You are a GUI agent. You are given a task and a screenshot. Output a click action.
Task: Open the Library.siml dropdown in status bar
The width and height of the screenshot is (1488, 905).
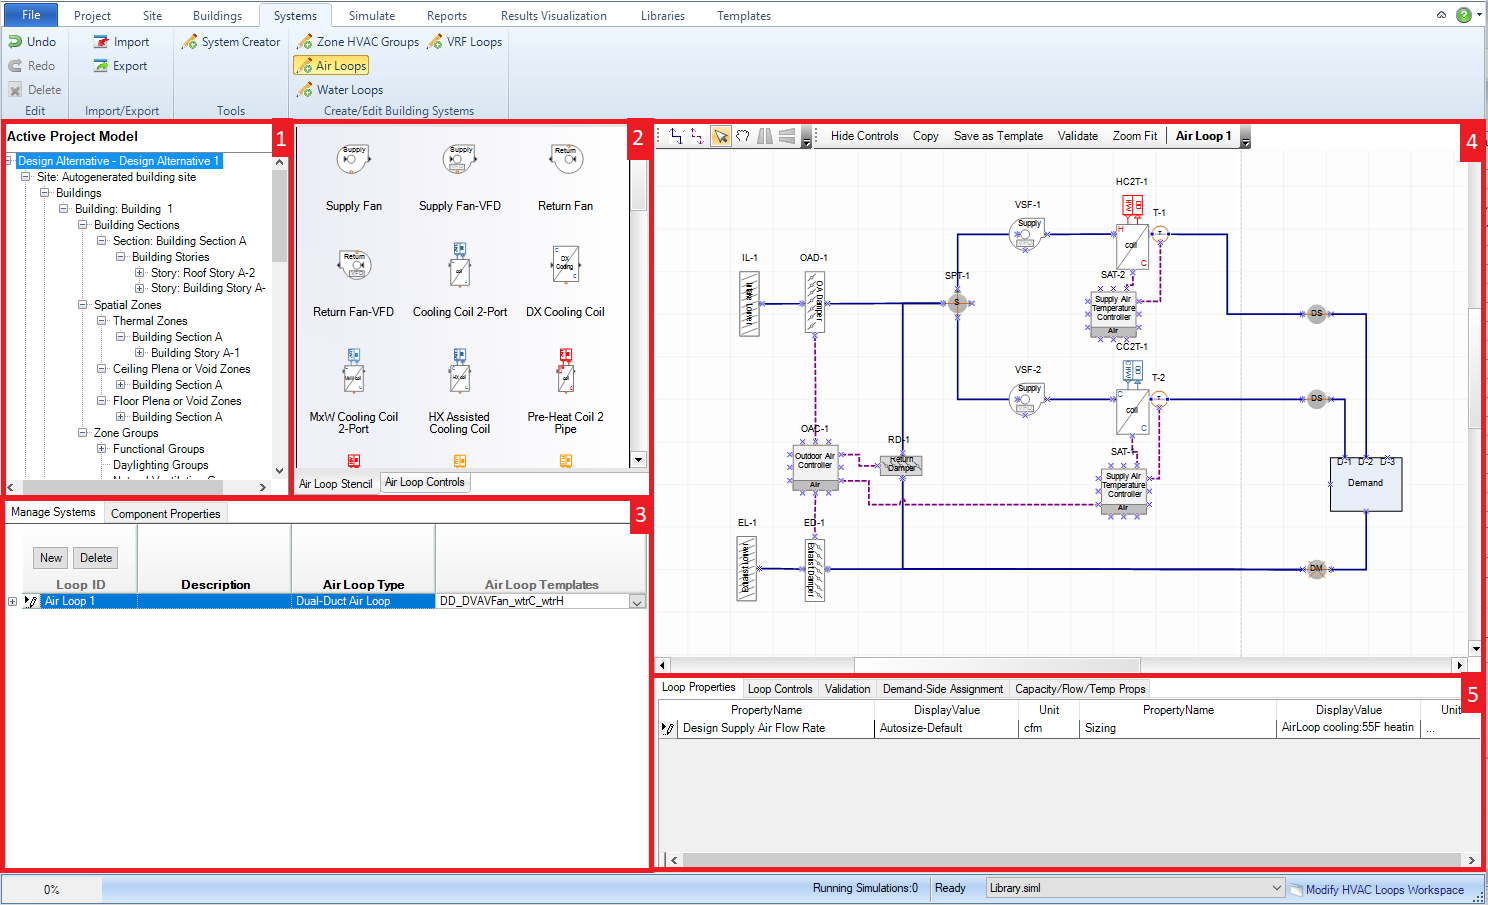[x=1276, y=888]
